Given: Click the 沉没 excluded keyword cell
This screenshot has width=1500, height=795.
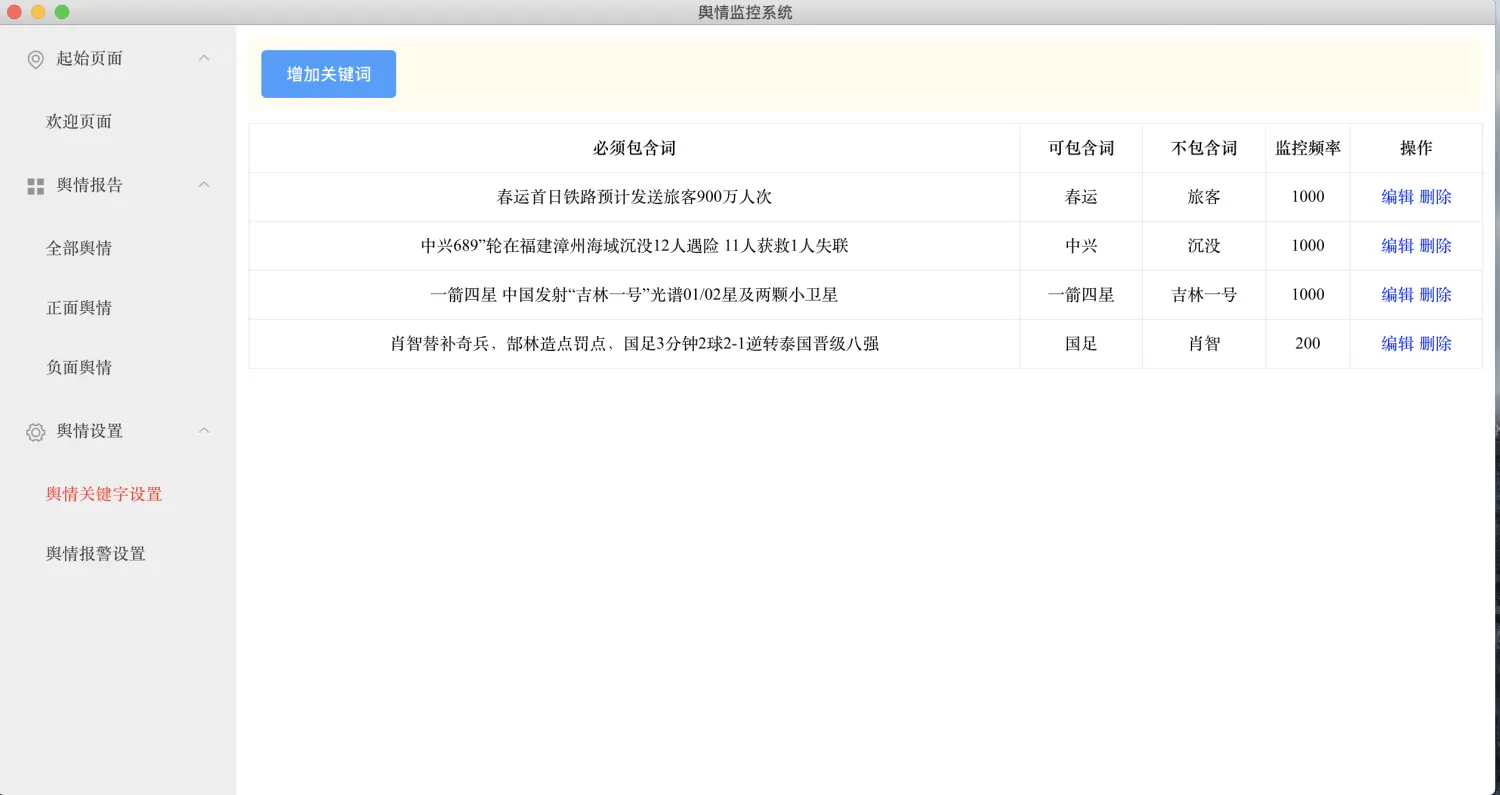Looking at the screenshot, I should coord(1204,246).
